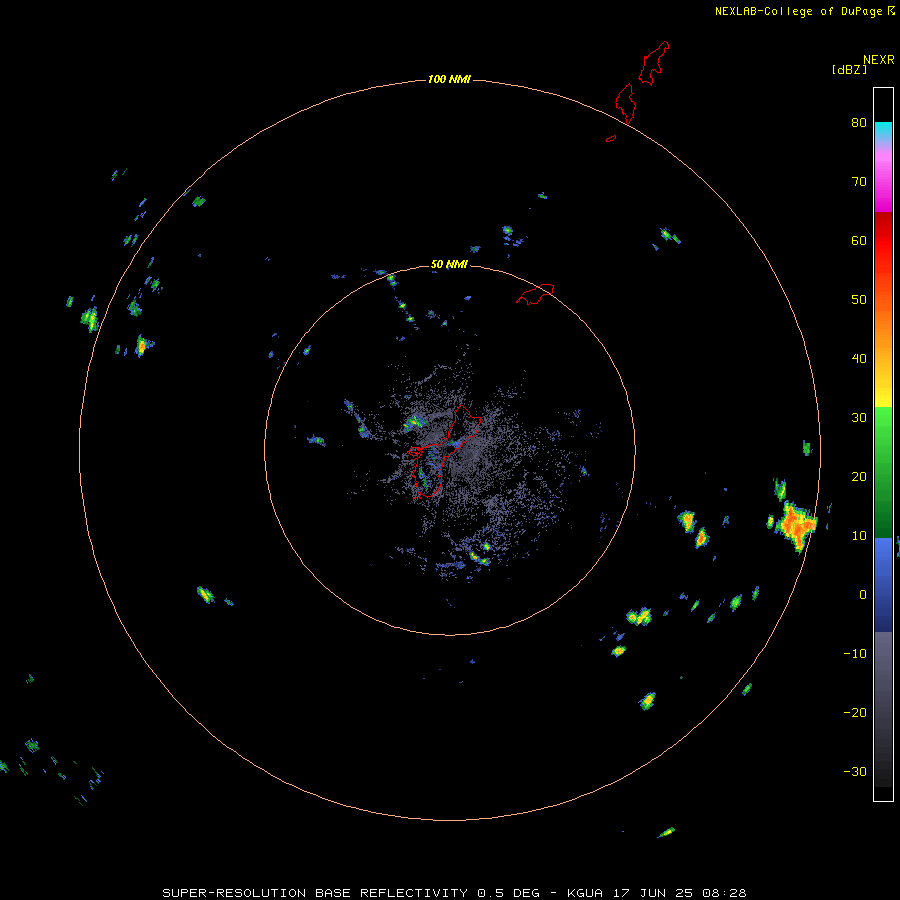The height and width of the screenshot is (900, 900).
Task: Click the -10 dBZ scale value
Action: coord(855,653)
